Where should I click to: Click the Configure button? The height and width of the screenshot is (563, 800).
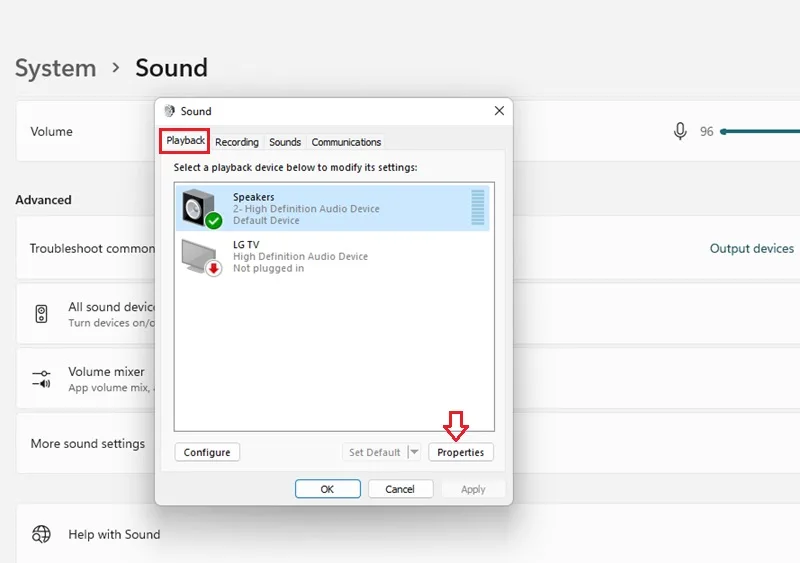pos(207,452)
